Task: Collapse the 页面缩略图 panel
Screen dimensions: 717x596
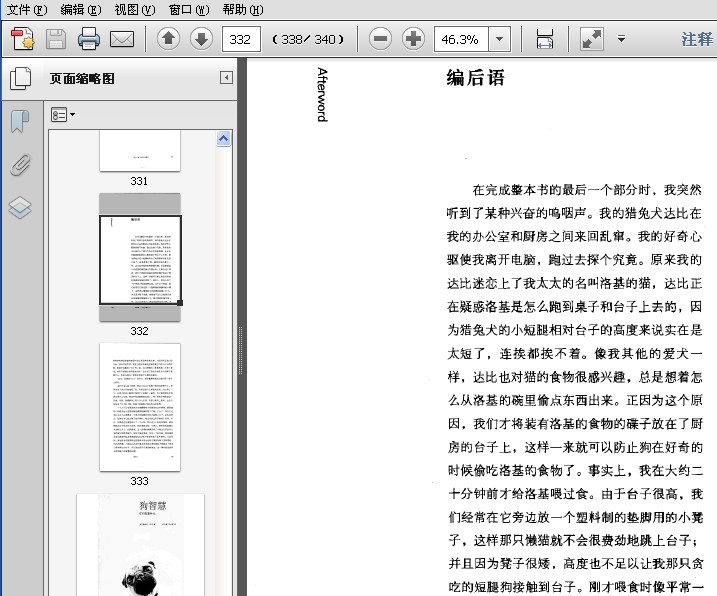Action: point(227,78)
